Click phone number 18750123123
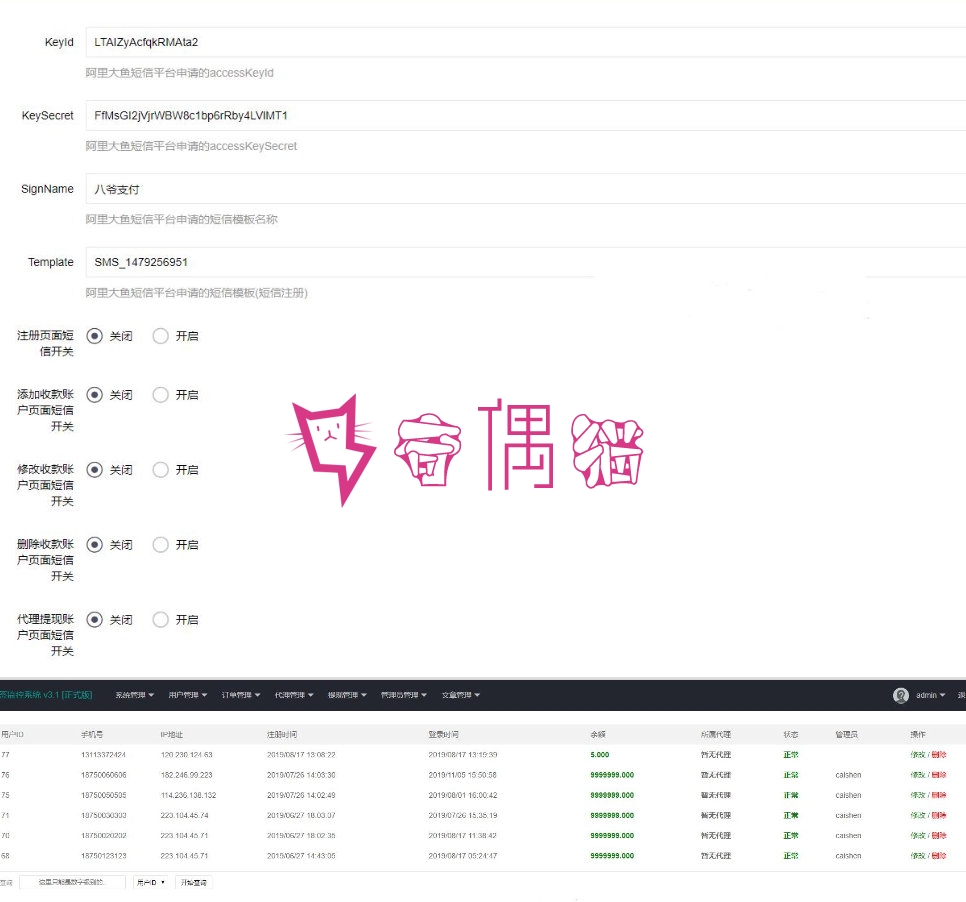This screenshot has height=902, width=966. pos(104,856)
